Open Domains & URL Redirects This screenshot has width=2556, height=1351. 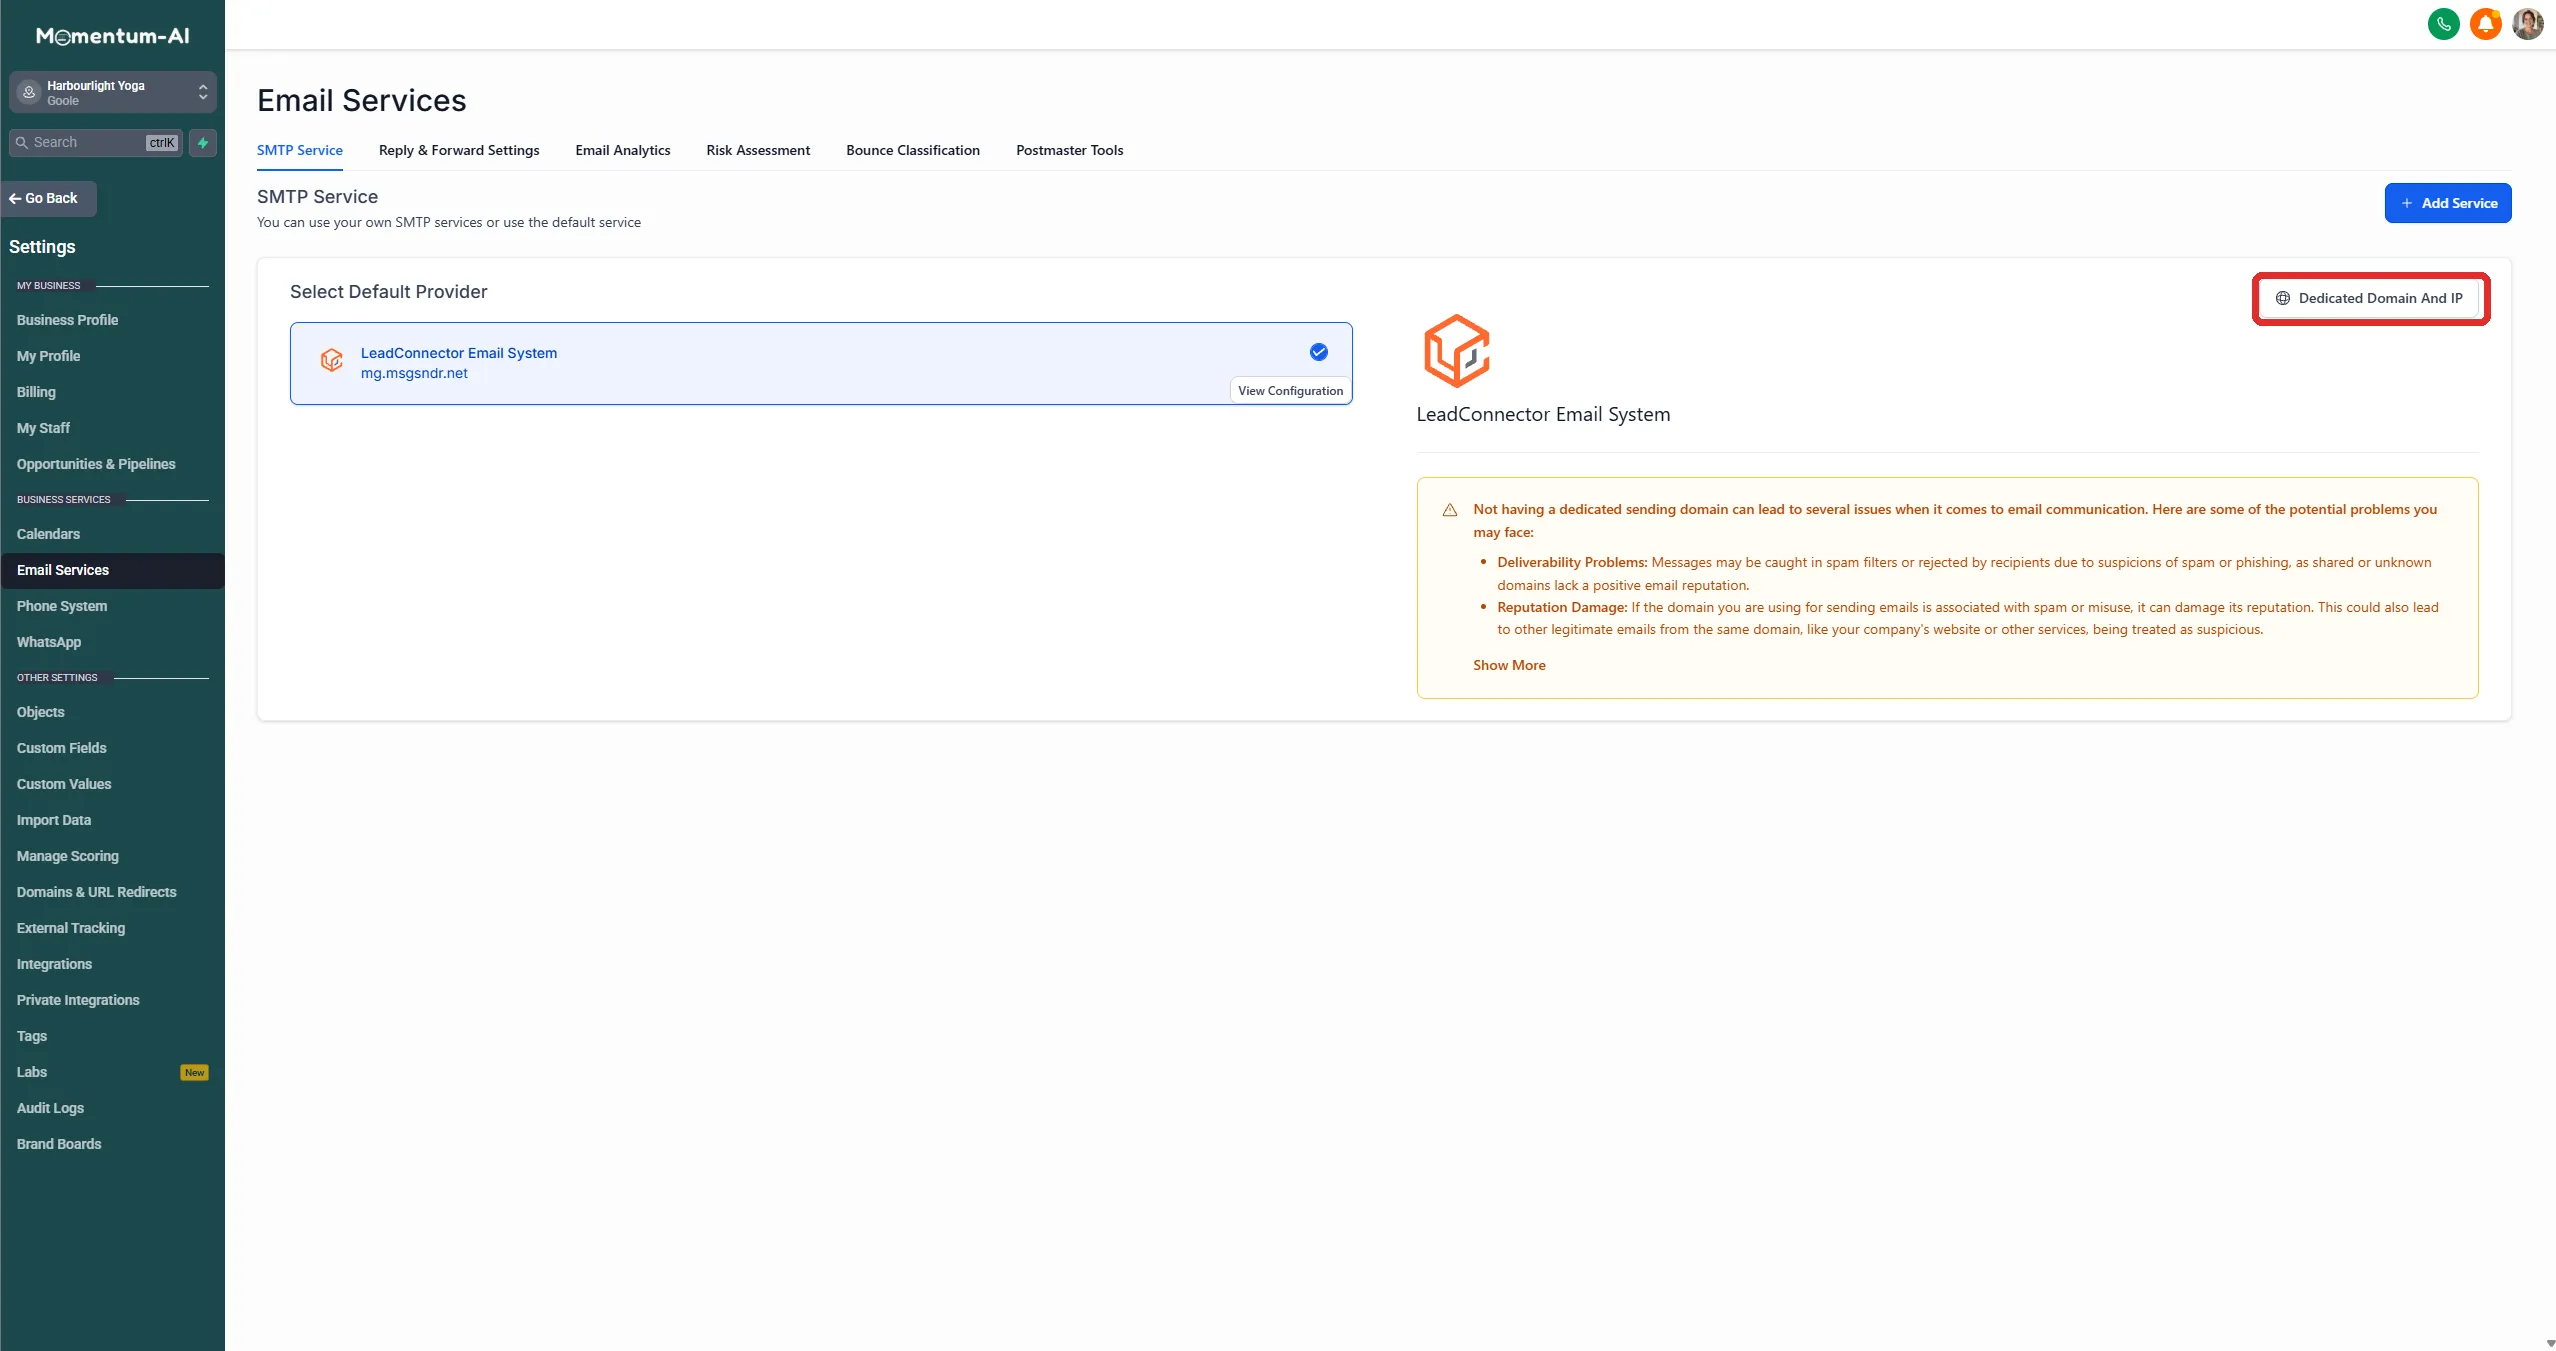96,892
